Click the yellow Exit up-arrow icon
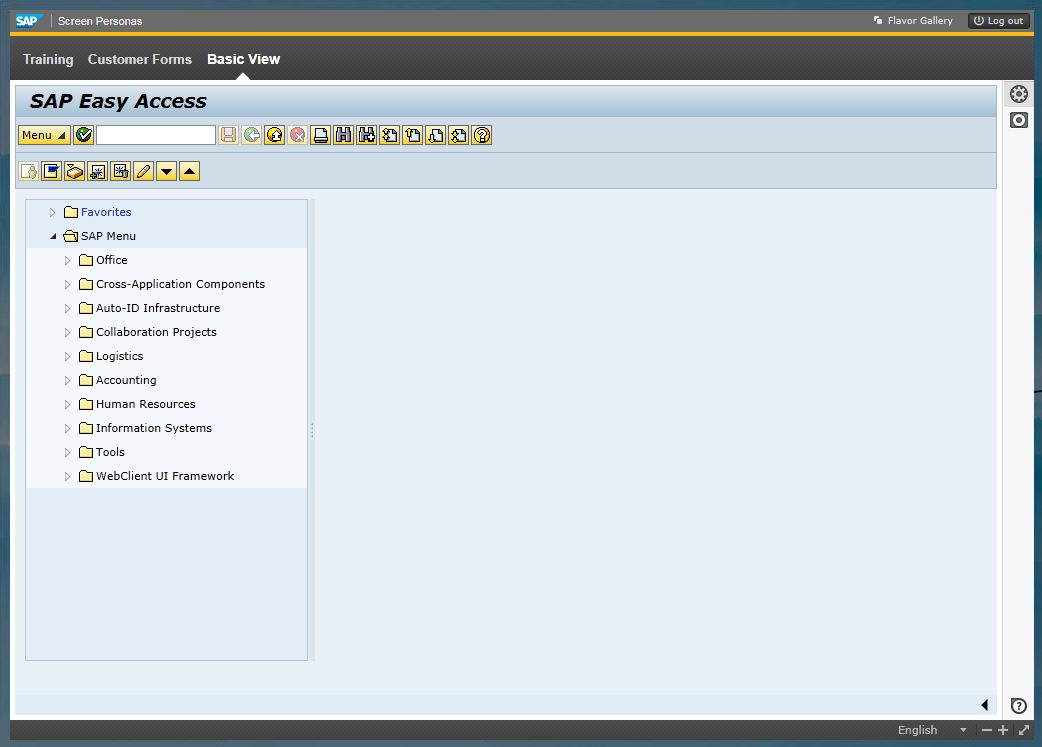The width and height of the screenshot is (1042, 747). [274, 136]
